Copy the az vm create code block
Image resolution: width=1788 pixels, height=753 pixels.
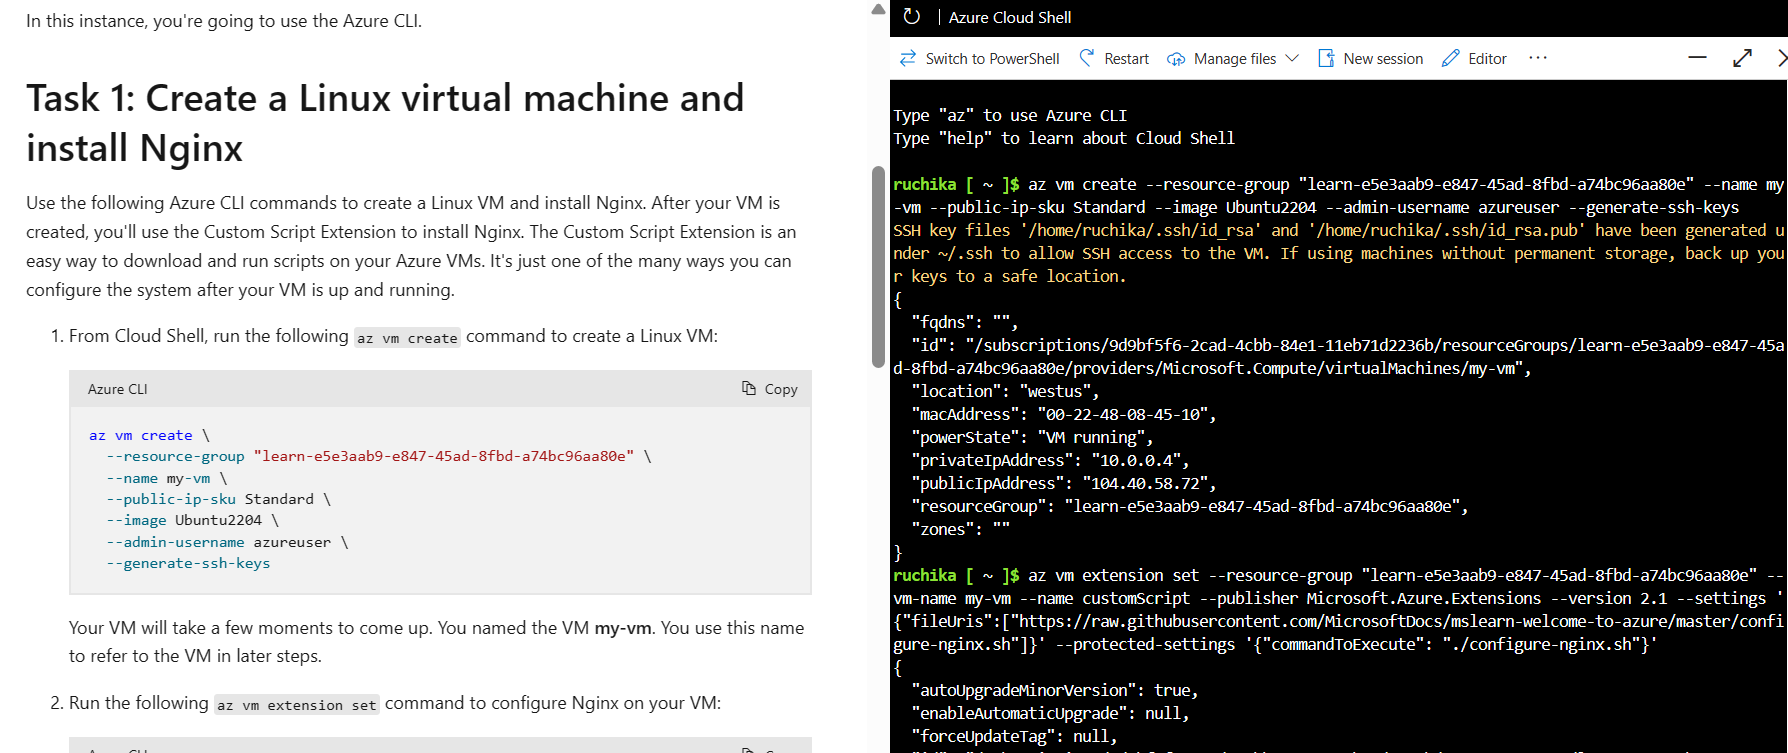click(770, 389)
